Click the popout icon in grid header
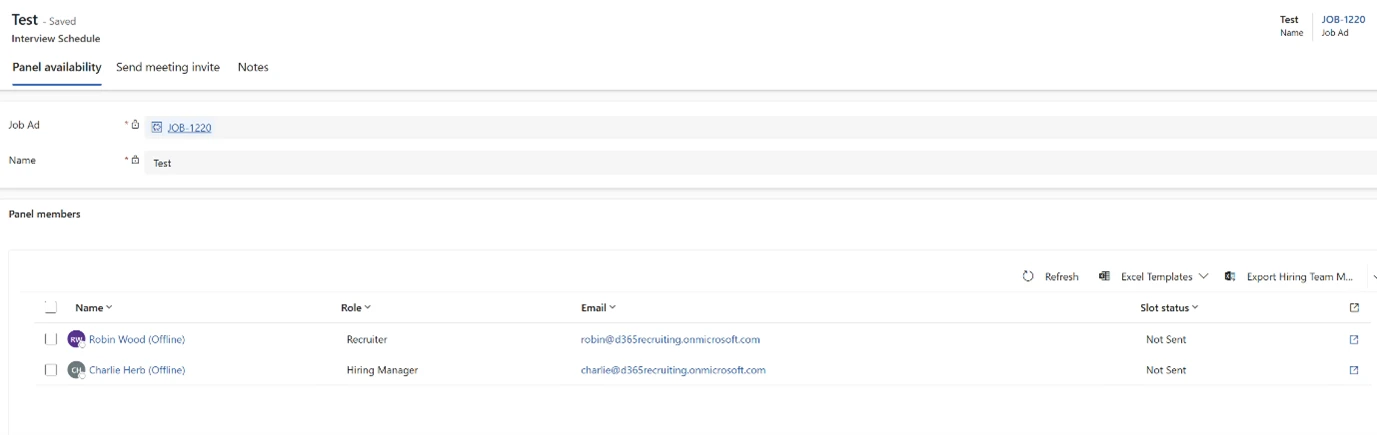This screenshot has width=1377, height=435. [1354, 308]
